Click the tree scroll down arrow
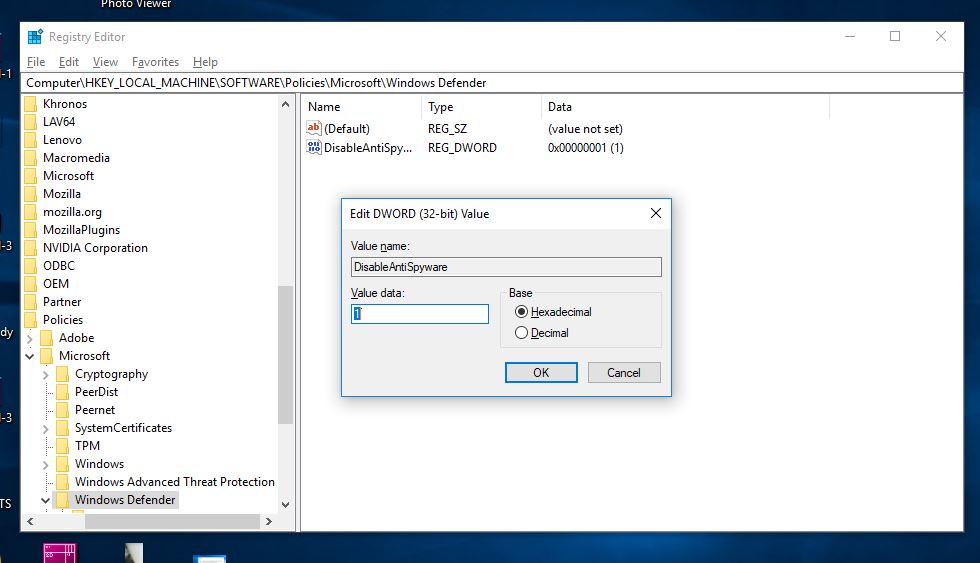The width and height of the screenshot is (980, 563). tap(286, 505)
